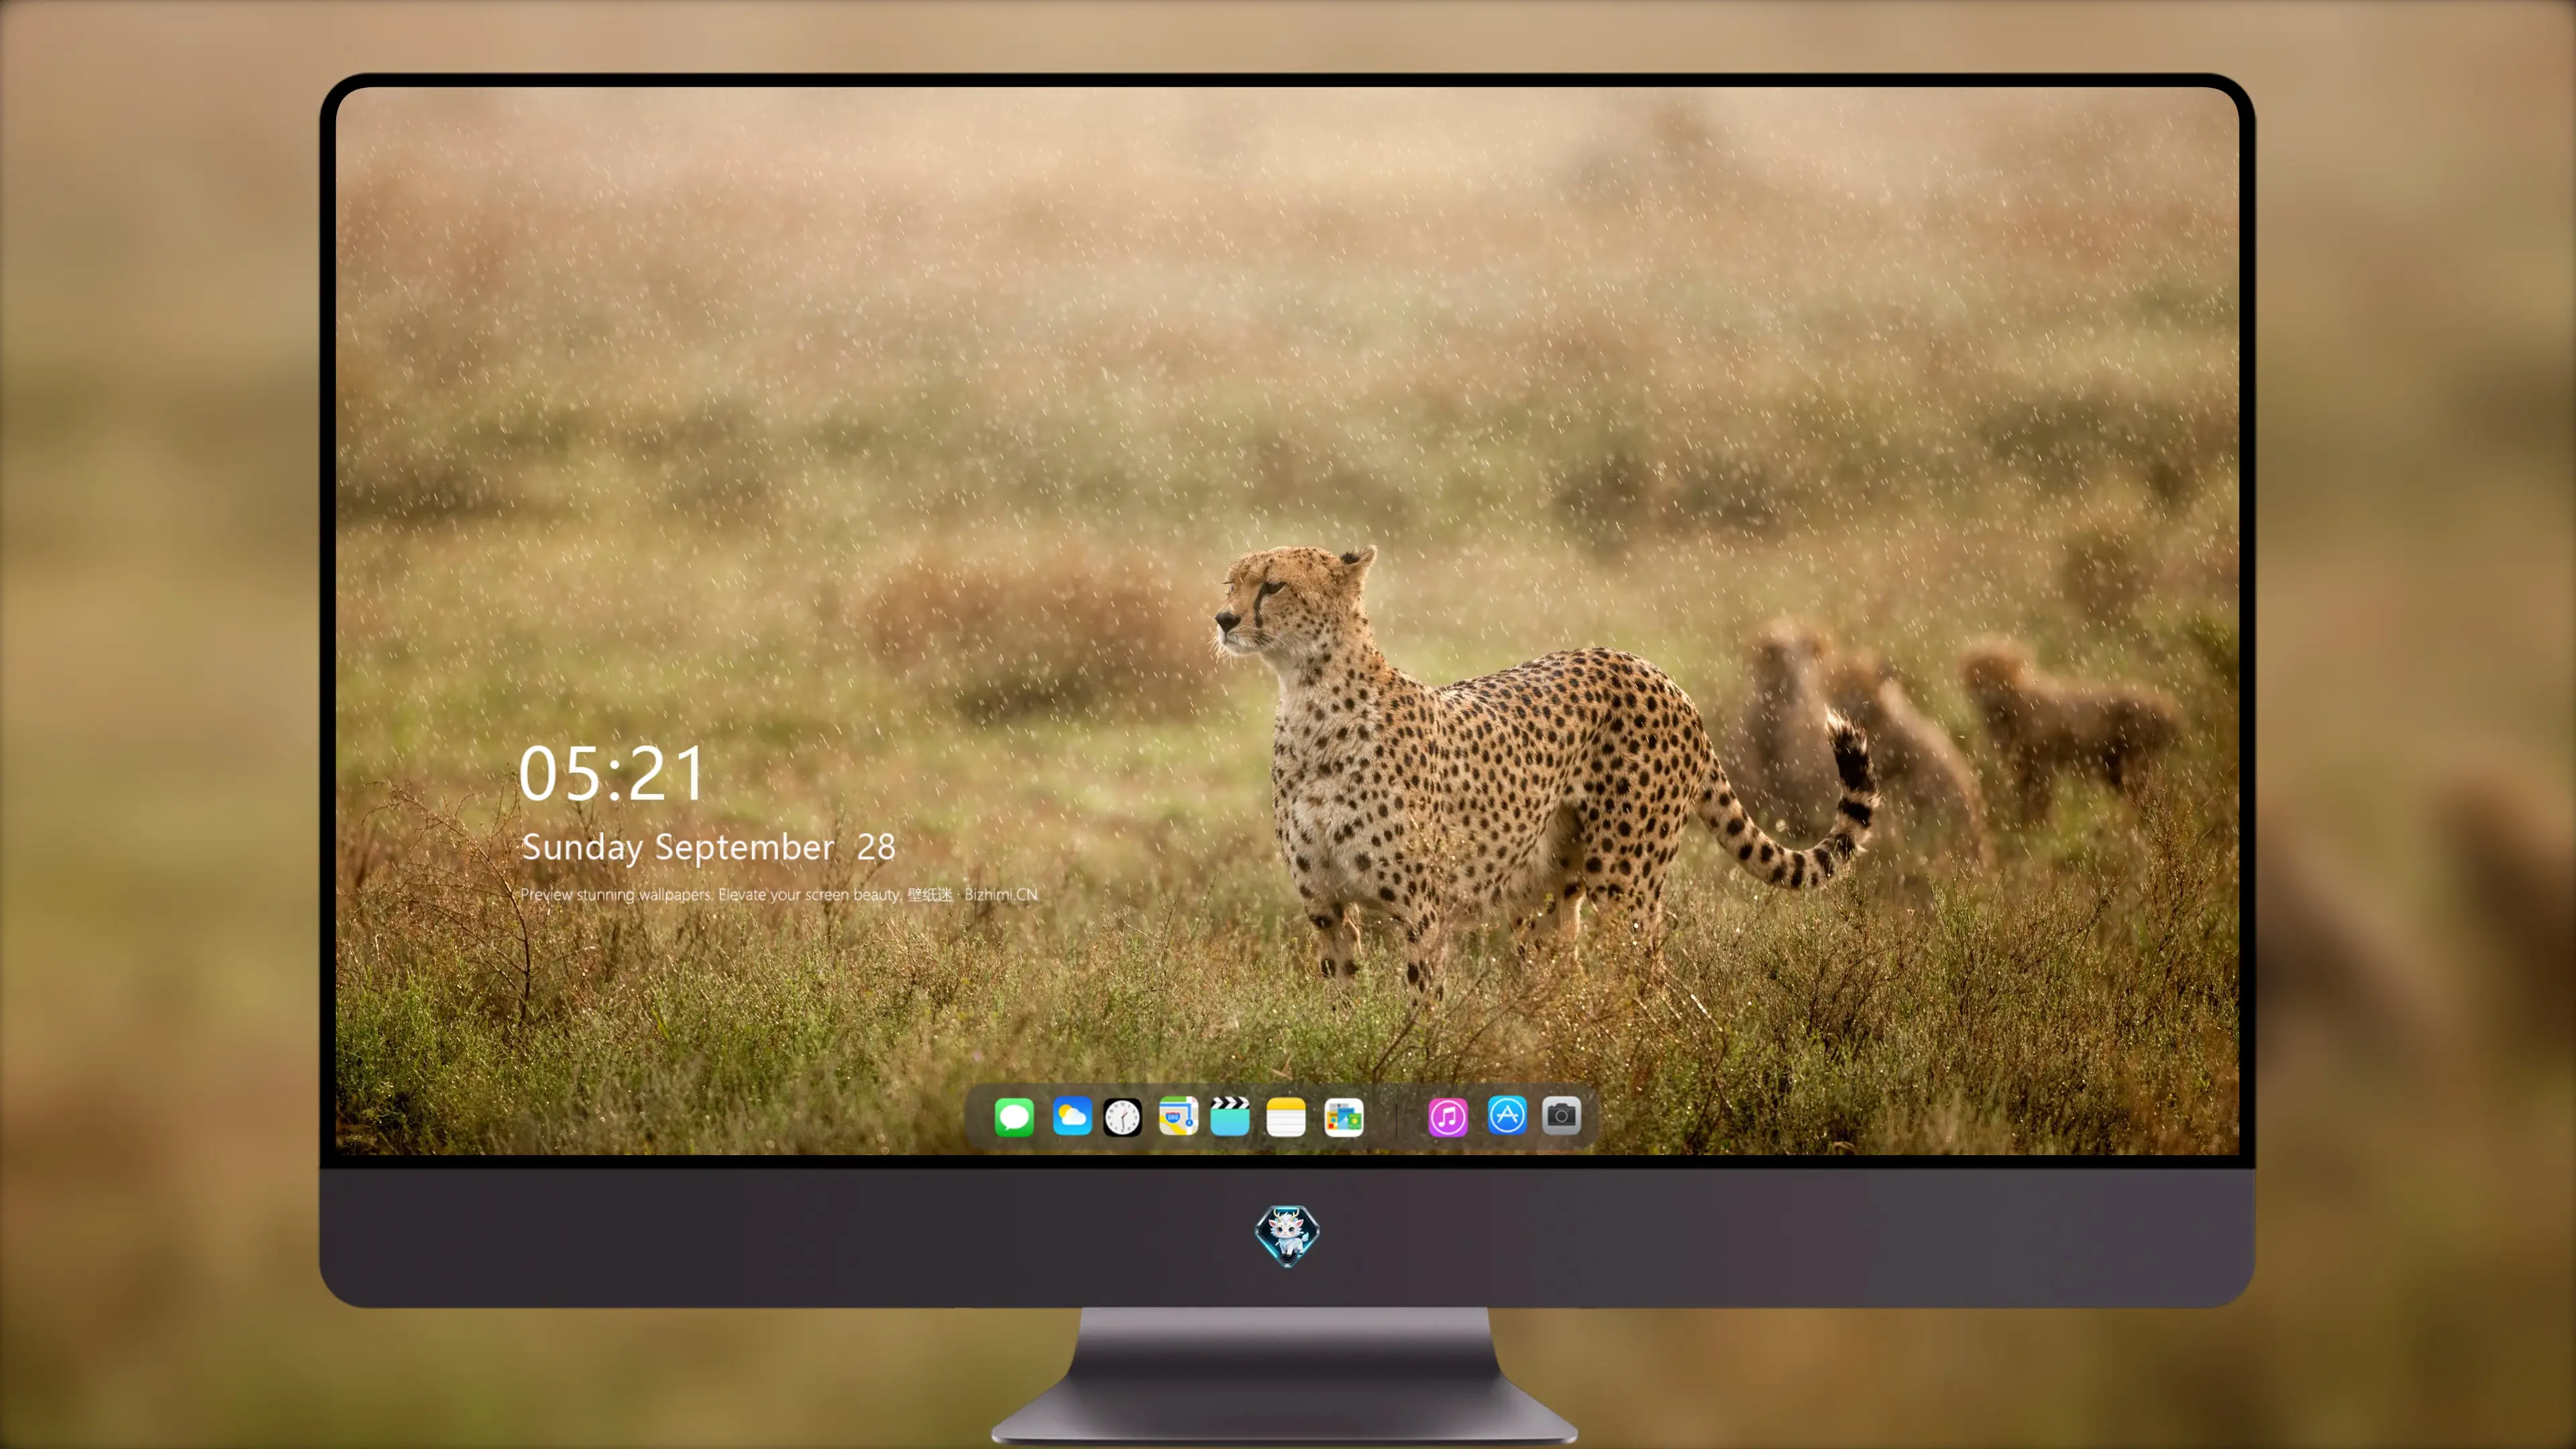The width and height of the screenshot is (2576, 1449).
Task: Open the yellow Notes app
Action: coord(1286,1117)
